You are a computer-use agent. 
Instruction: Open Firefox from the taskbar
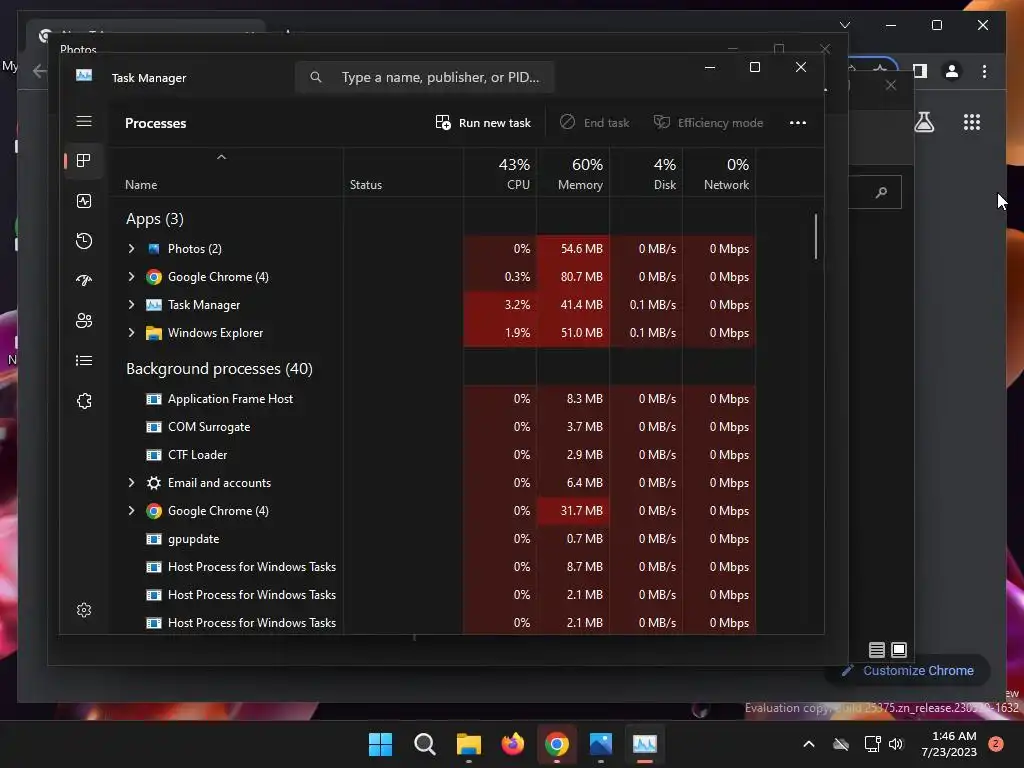tap(513, 744)
